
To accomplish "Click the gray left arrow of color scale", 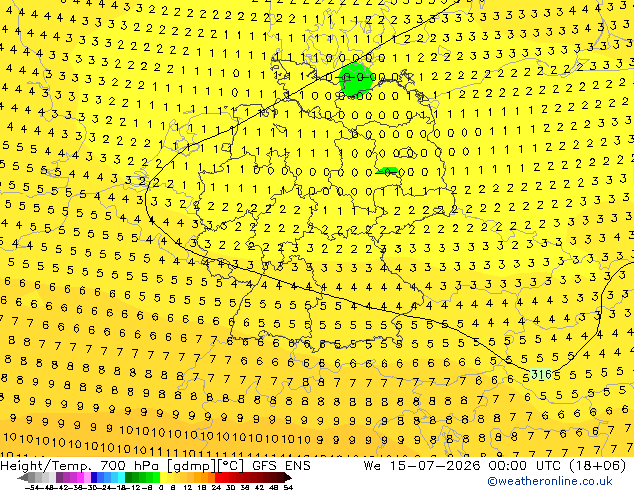I will pyautogui.click(x=23, y=477).
